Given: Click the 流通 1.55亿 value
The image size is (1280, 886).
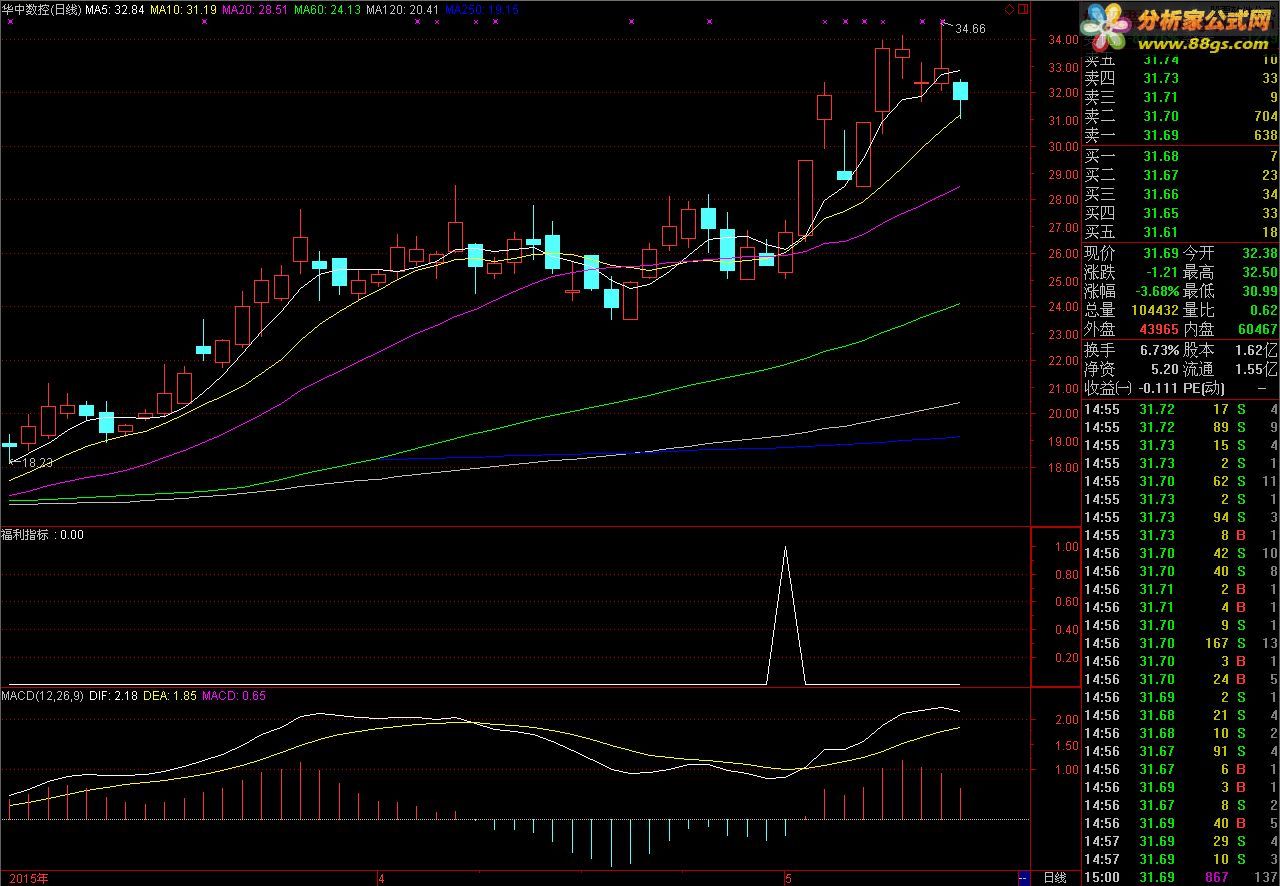Looking at the screenshot, I should 1256,369.
